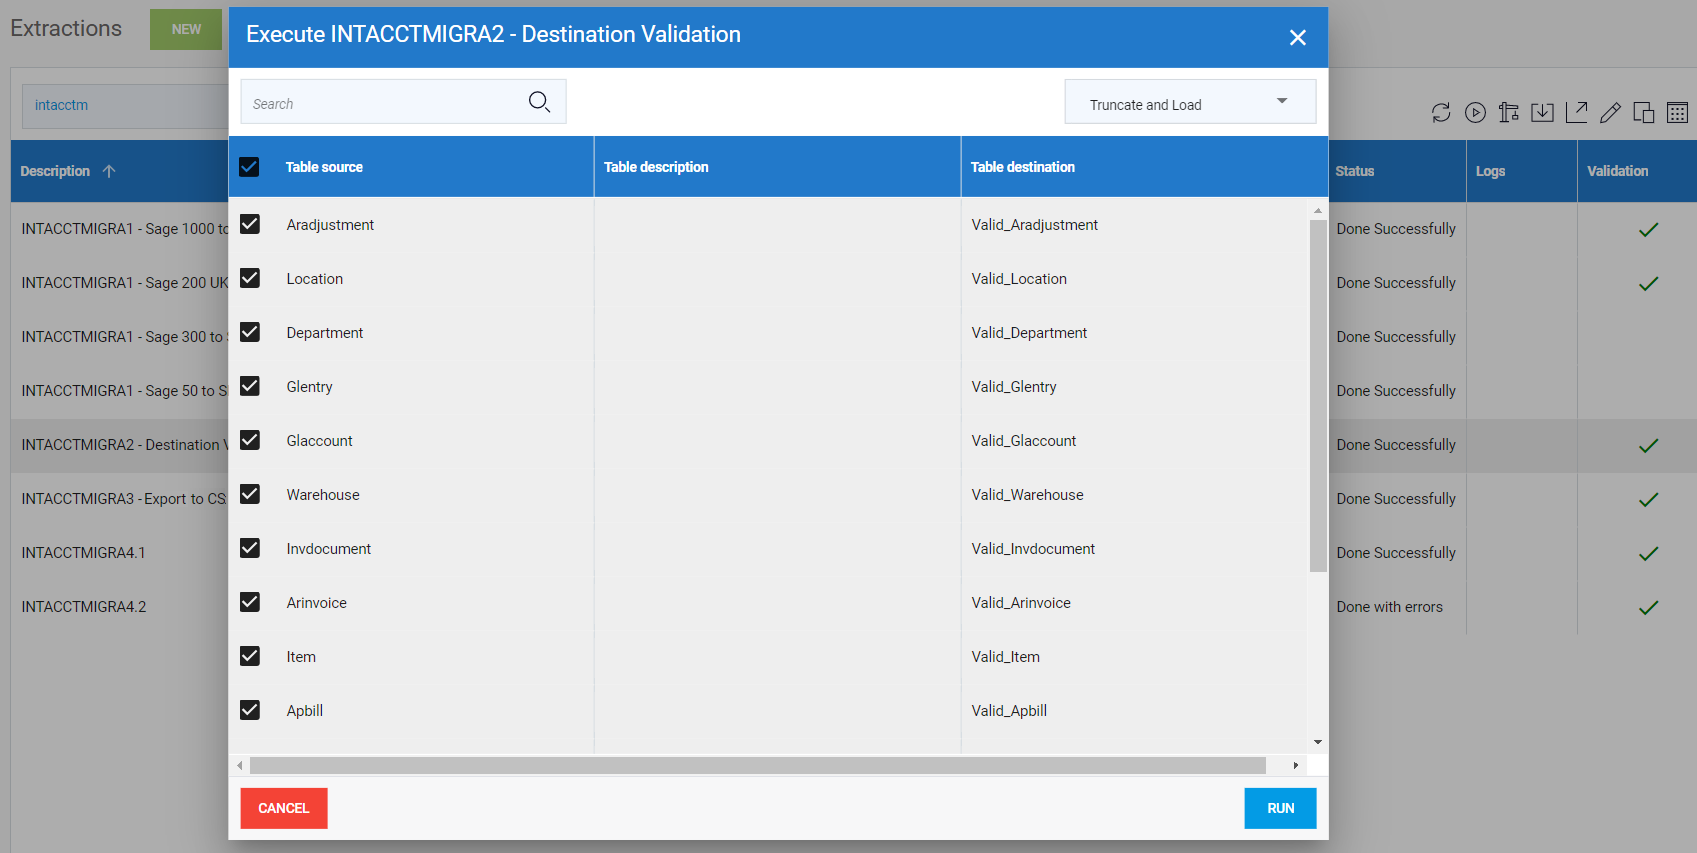The image size is (1697, 853).
Task: Click the duplicate copy icon
Action: [x=1643, y=113]
